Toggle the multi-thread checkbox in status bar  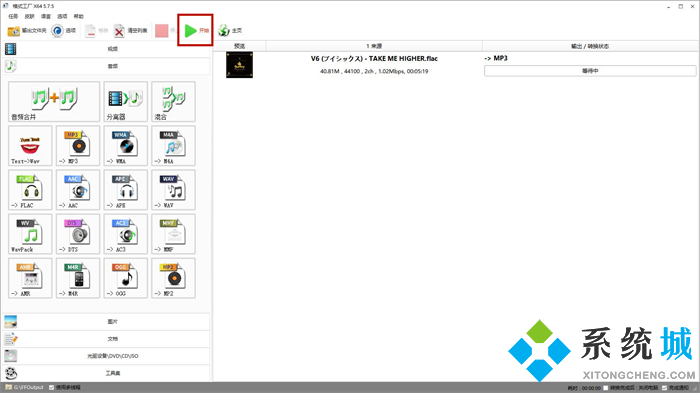pos(51,387)
